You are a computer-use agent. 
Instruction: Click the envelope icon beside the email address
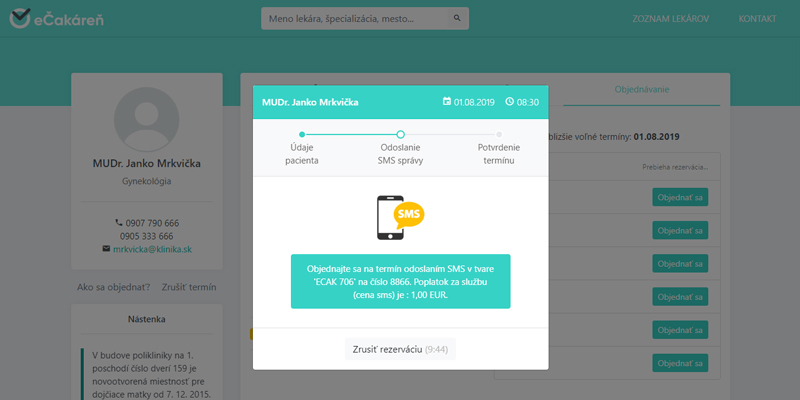coord(106,248)
